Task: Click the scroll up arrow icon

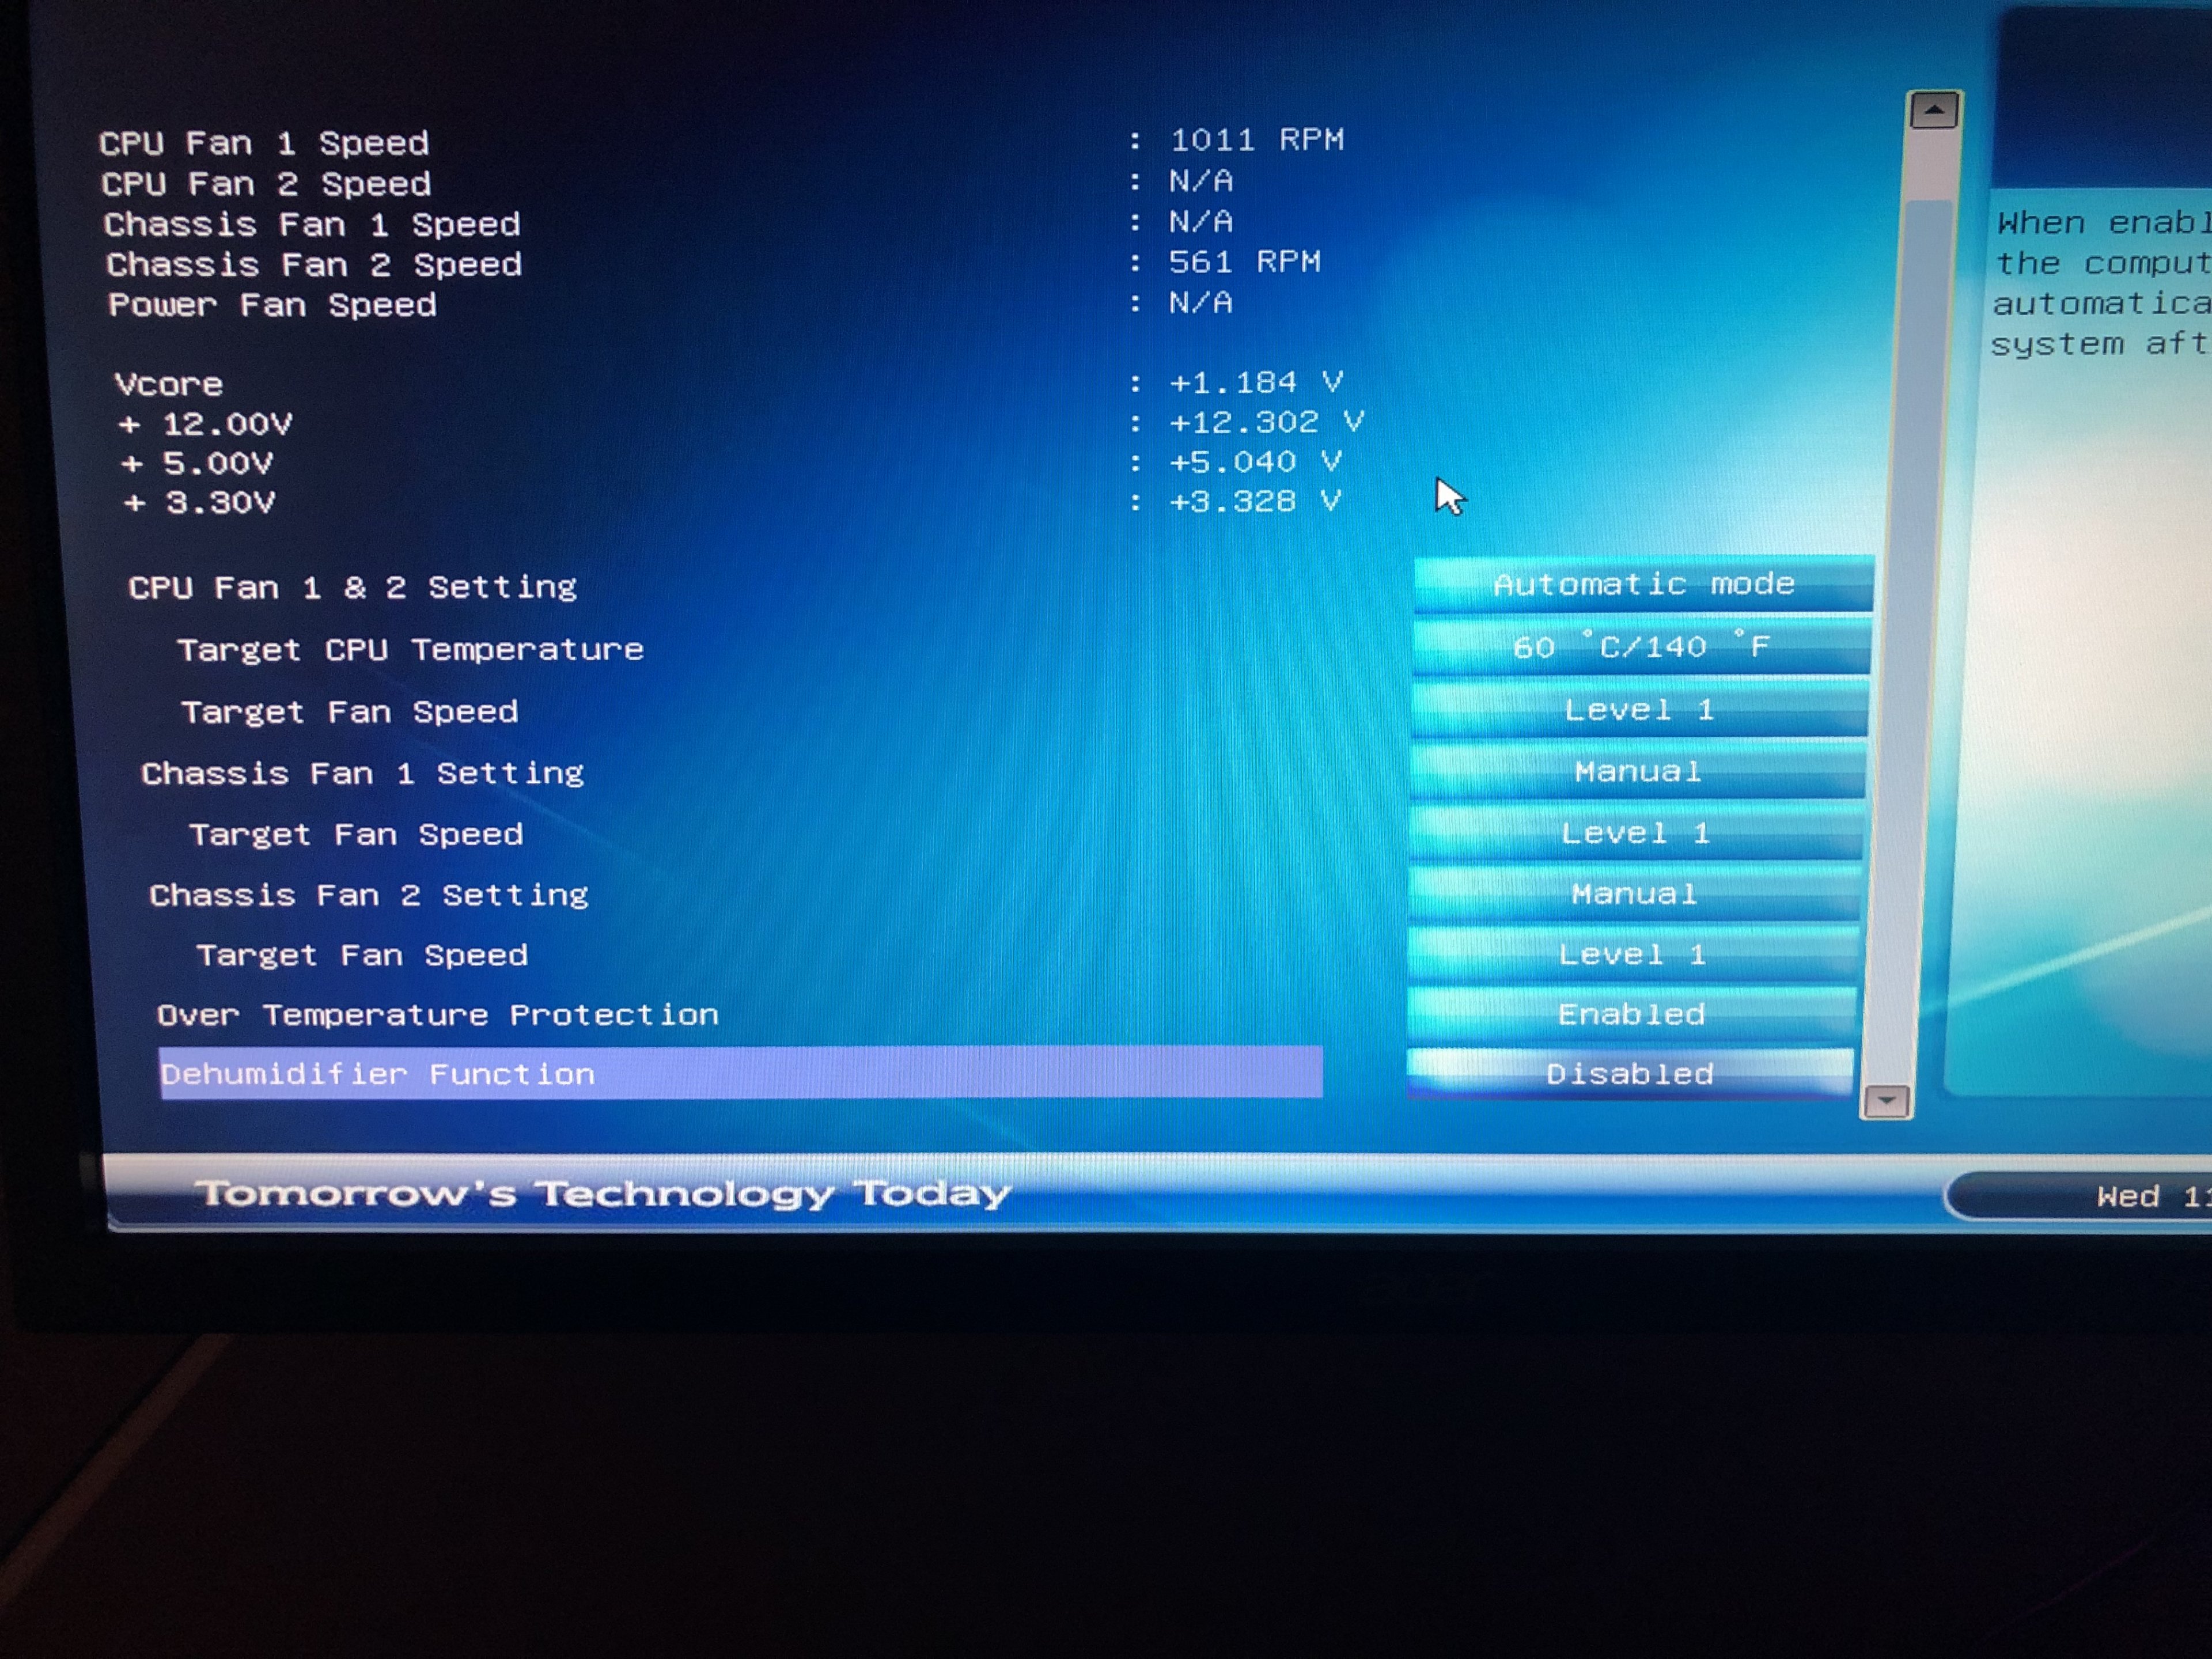Action: [x=1933, y=111]
